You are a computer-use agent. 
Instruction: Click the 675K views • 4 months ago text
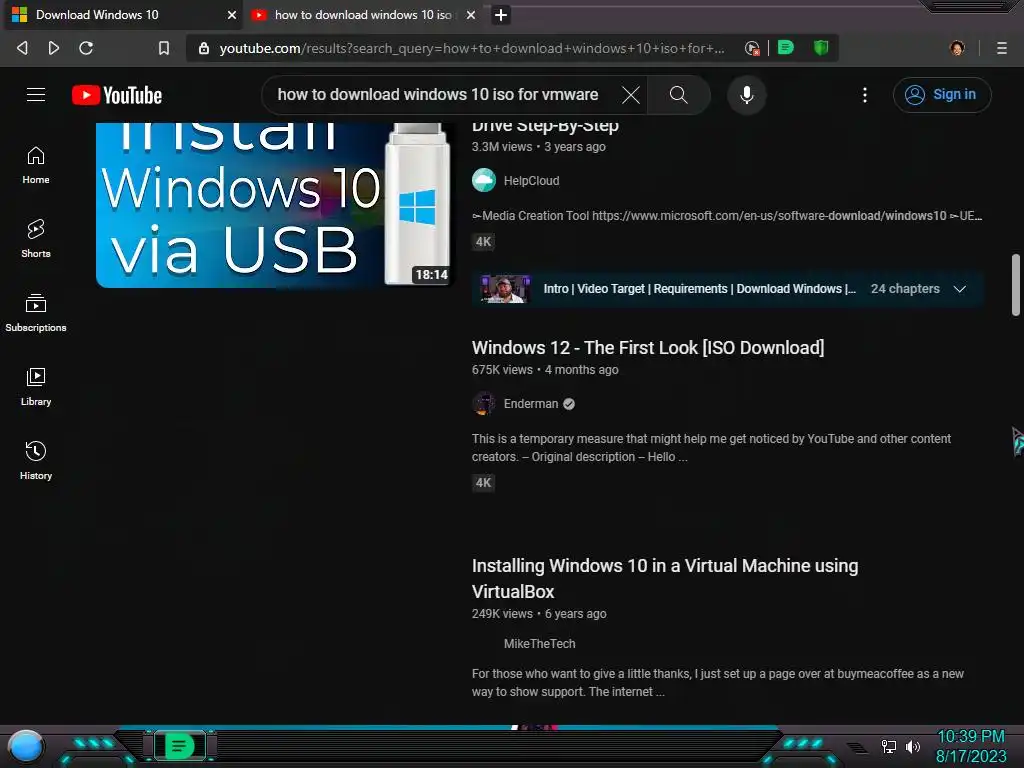(545, 370)
